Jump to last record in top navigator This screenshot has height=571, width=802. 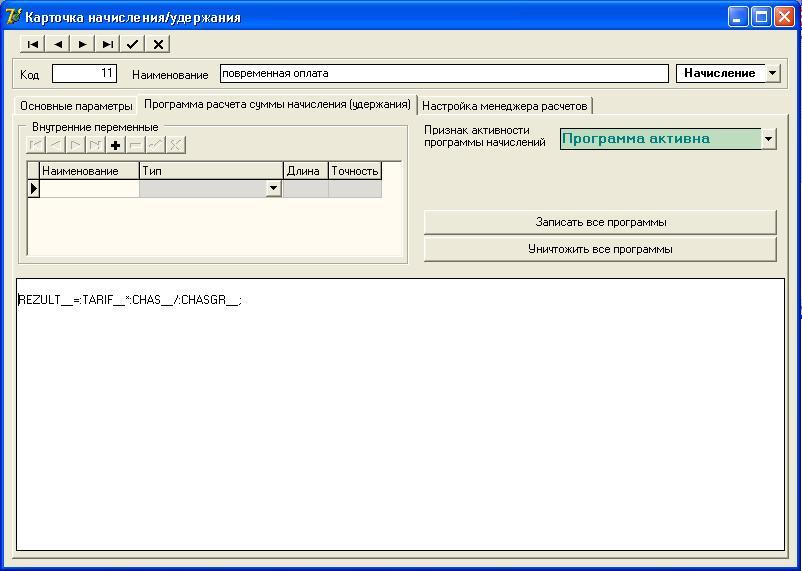(108, 44)
